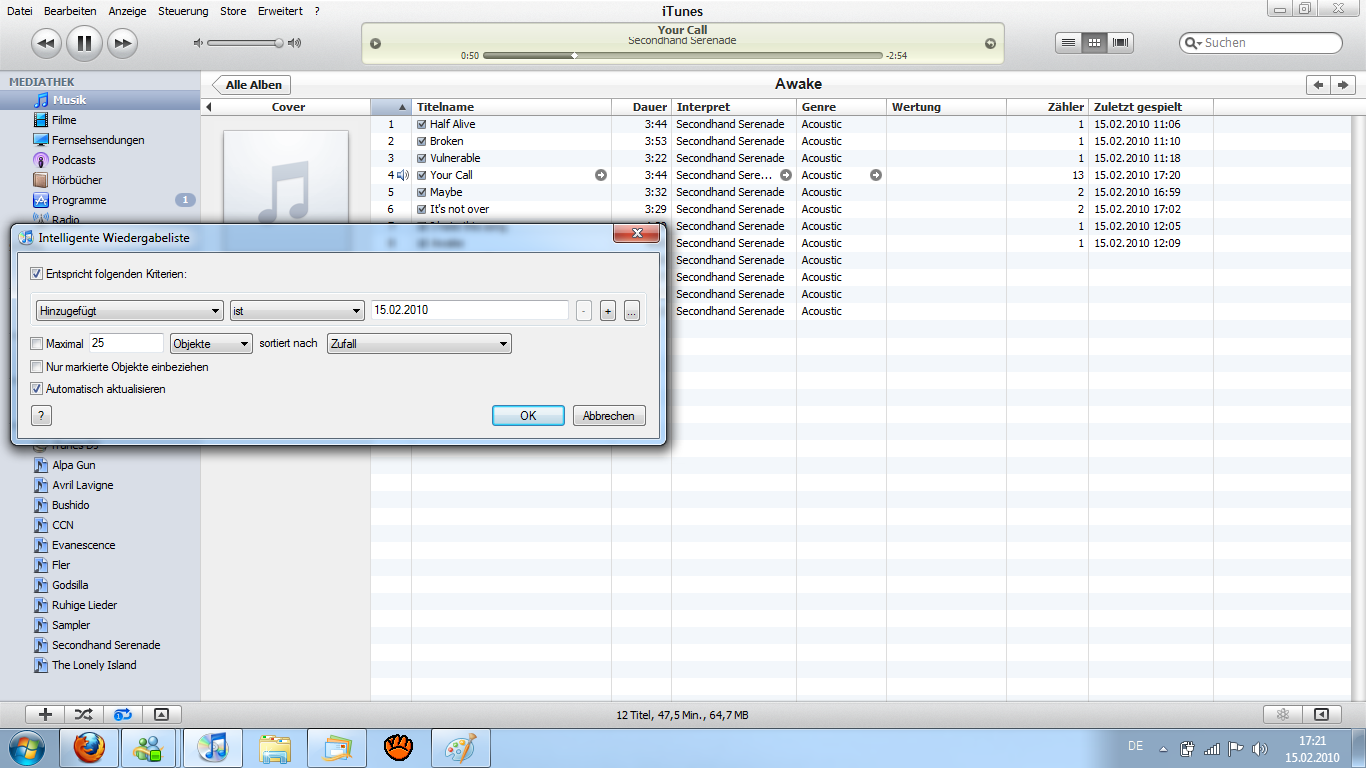
Task: Skip back to the previous track
Action: 47,43
